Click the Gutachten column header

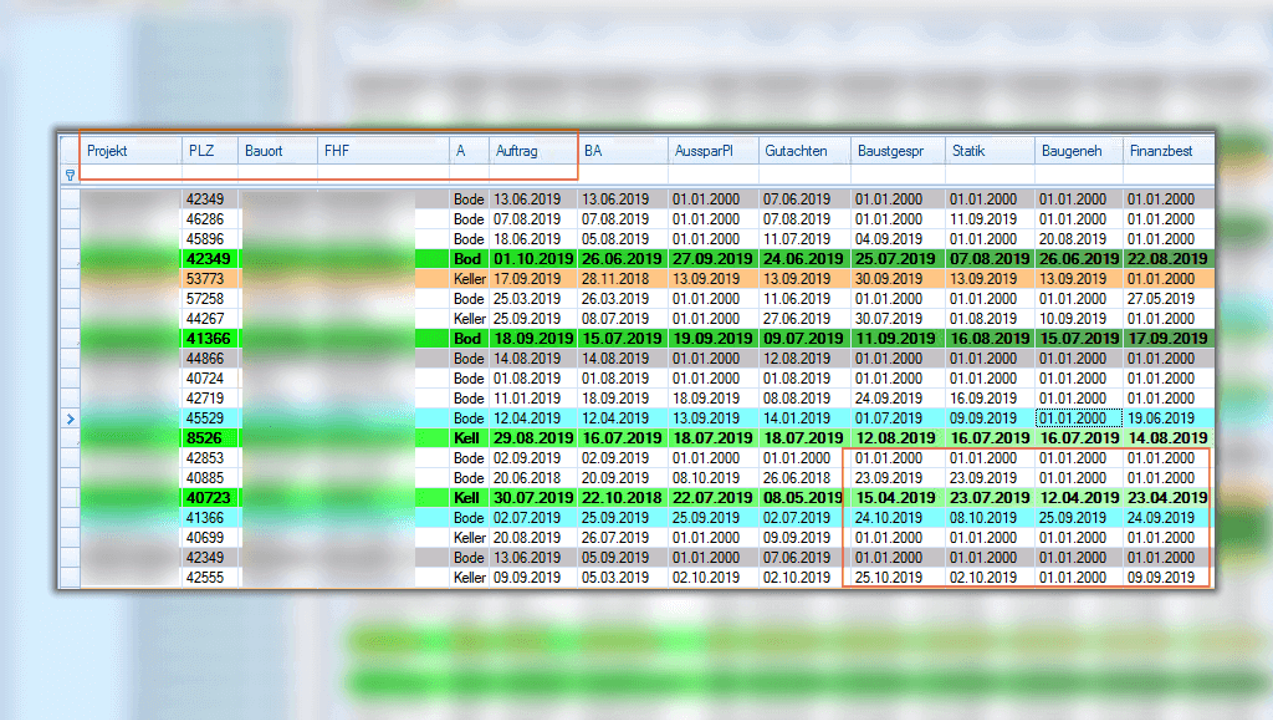[x=803, y=151]
